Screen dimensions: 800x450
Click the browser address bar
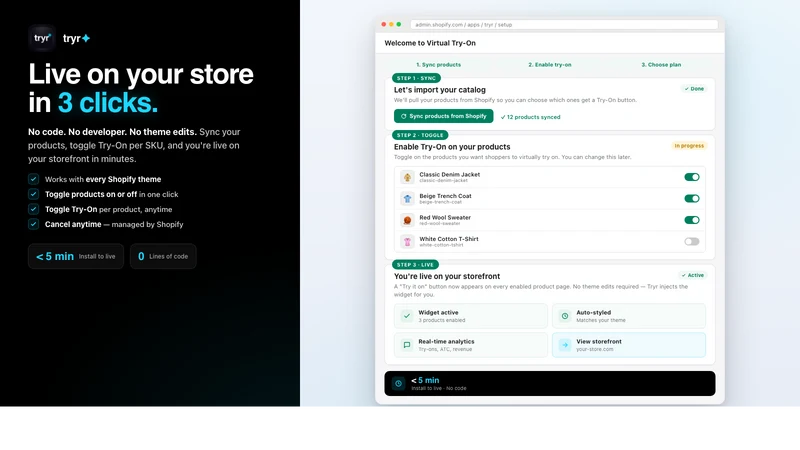tap(564, 24)
